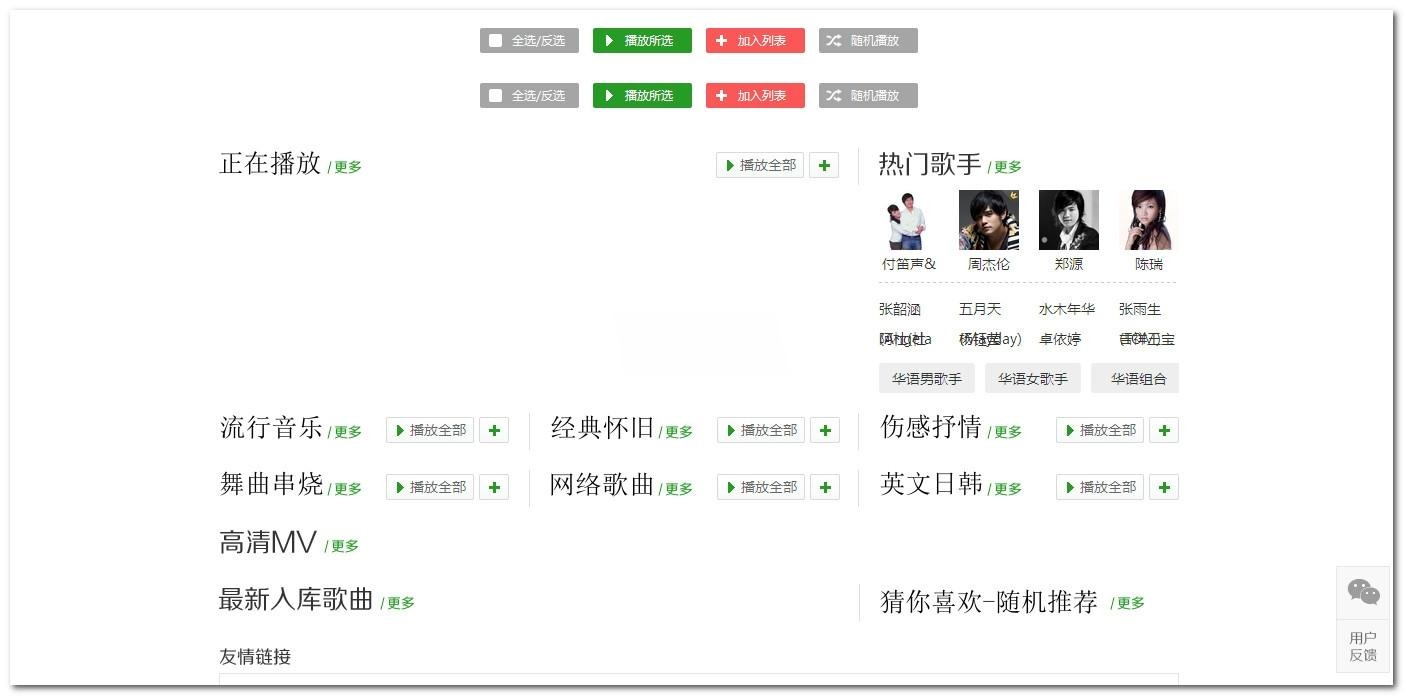Click + icon next to 舞曲串烧 section
Viewport: 1404px width, 696px height.
click(493, 487)
